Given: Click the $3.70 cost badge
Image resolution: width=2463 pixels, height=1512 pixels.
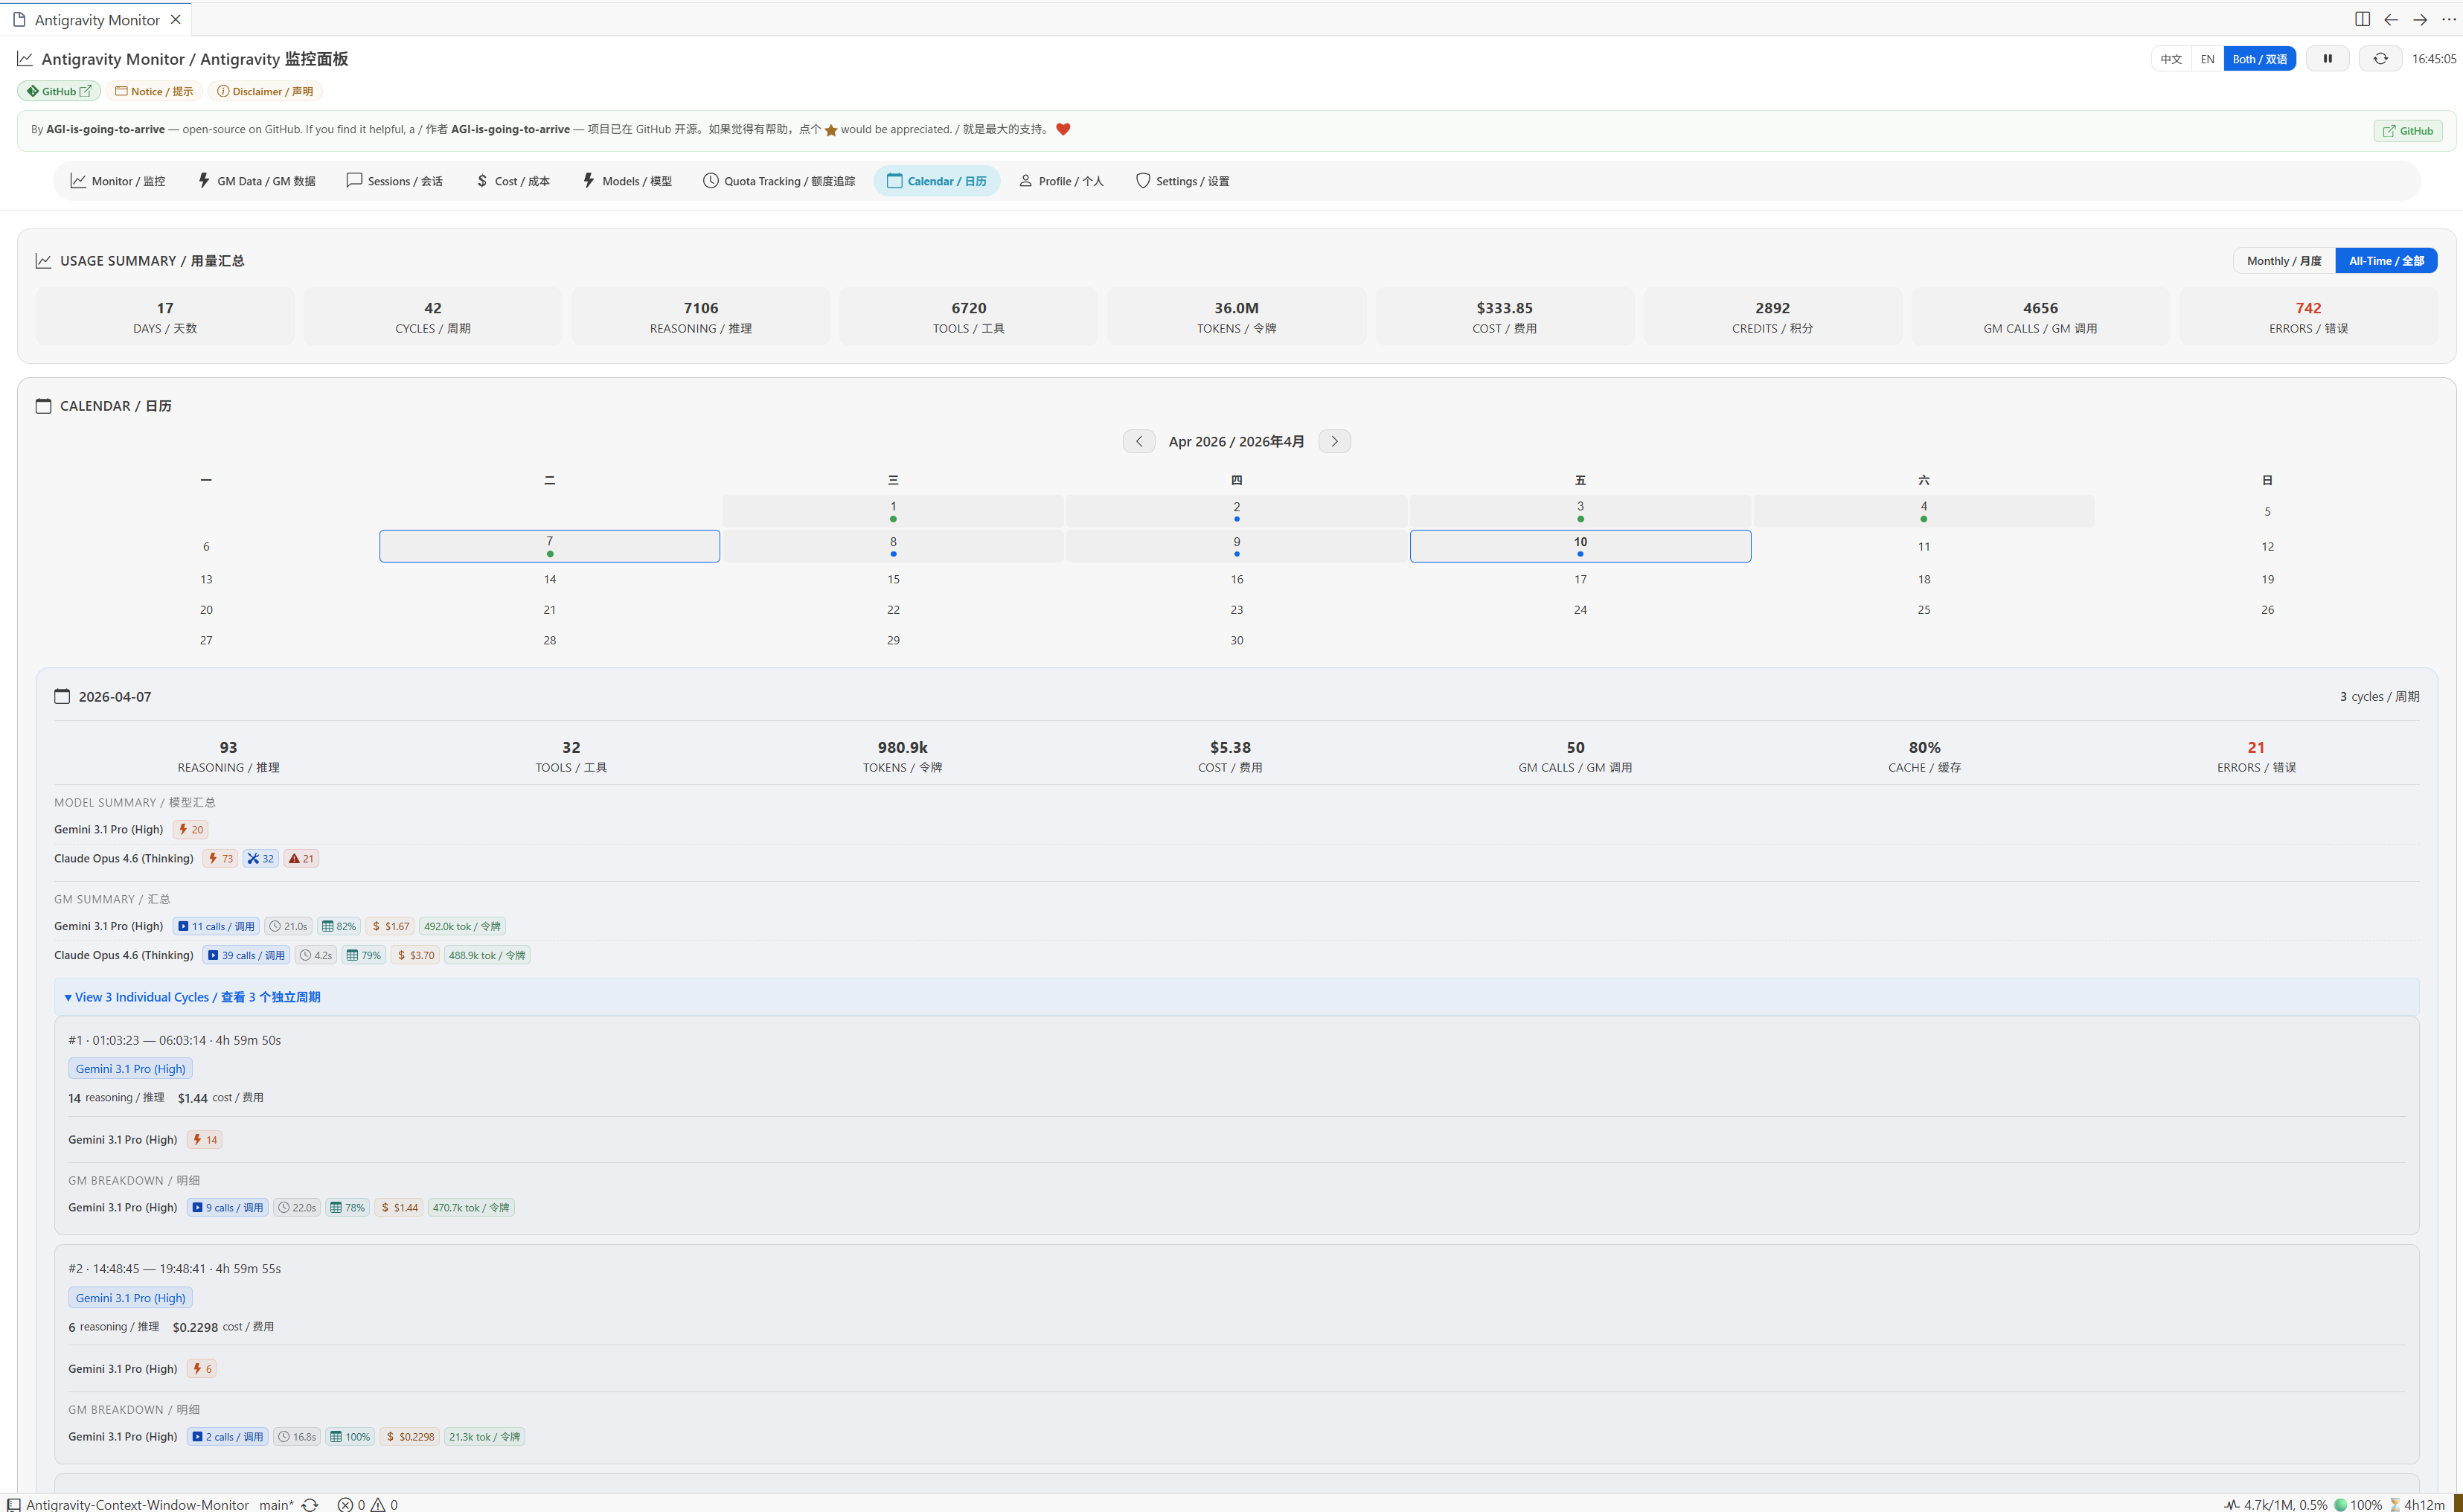Looking at the screenshot, I should click(x=415, y=955).
